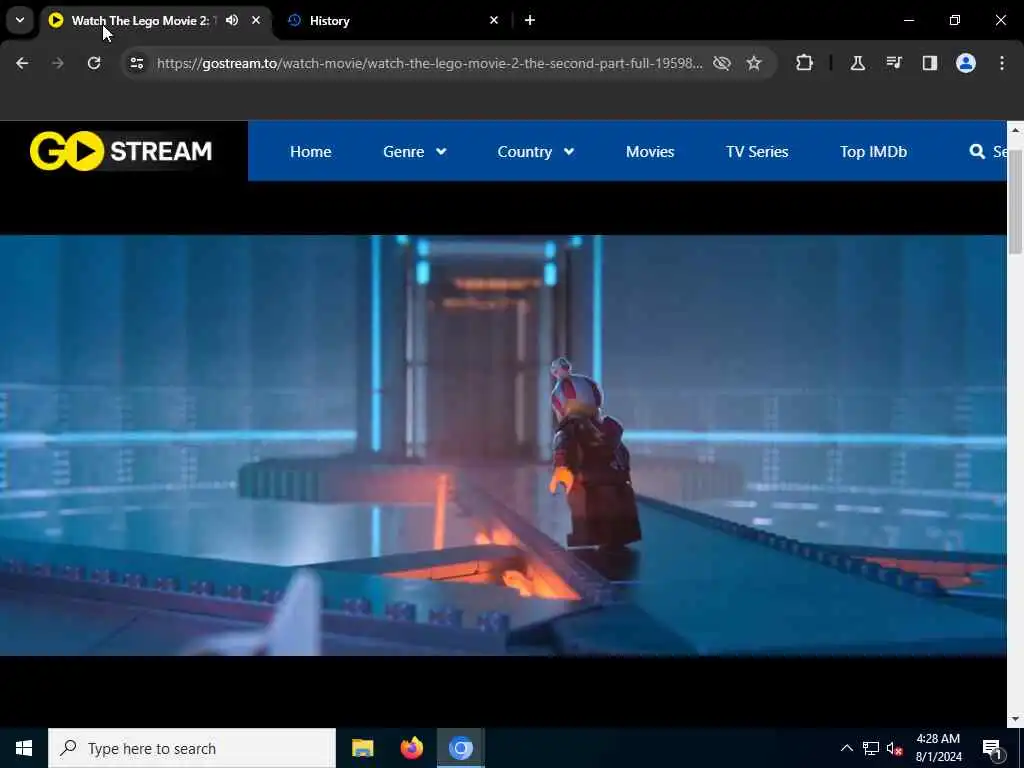Open the Extensions puzzle icon
The image size is (1024, 768).
tap(805, 63)
